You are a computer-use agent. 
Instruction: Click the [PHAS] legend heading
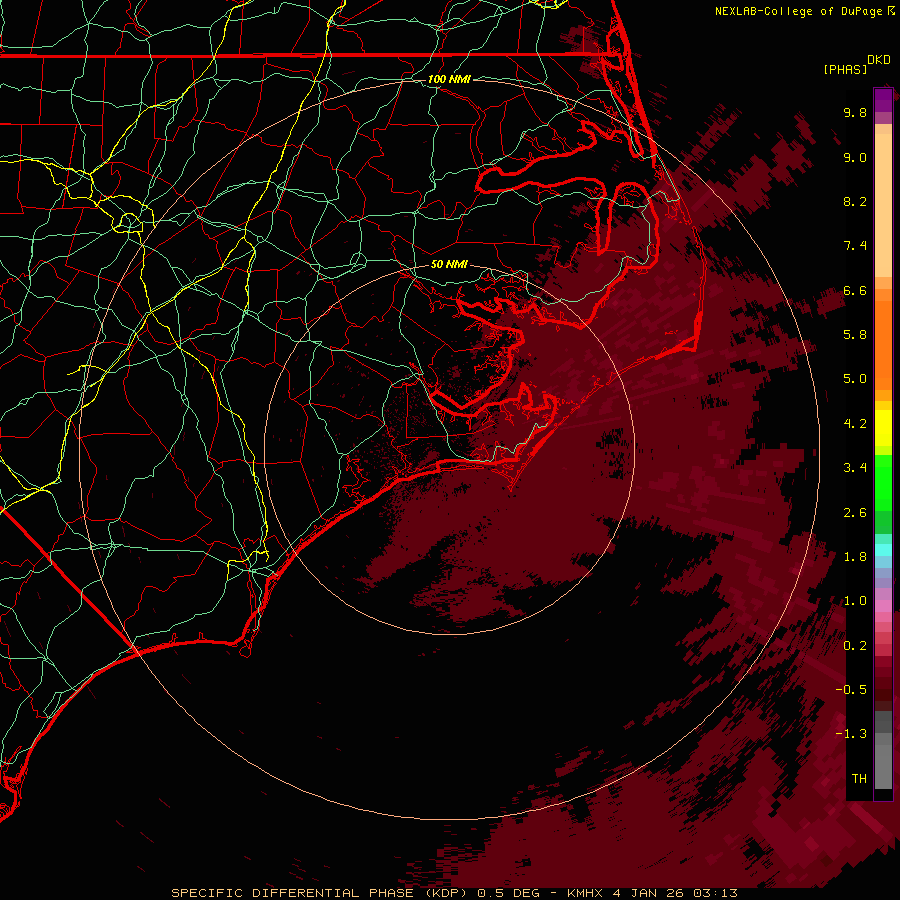(x=845, y=69)
